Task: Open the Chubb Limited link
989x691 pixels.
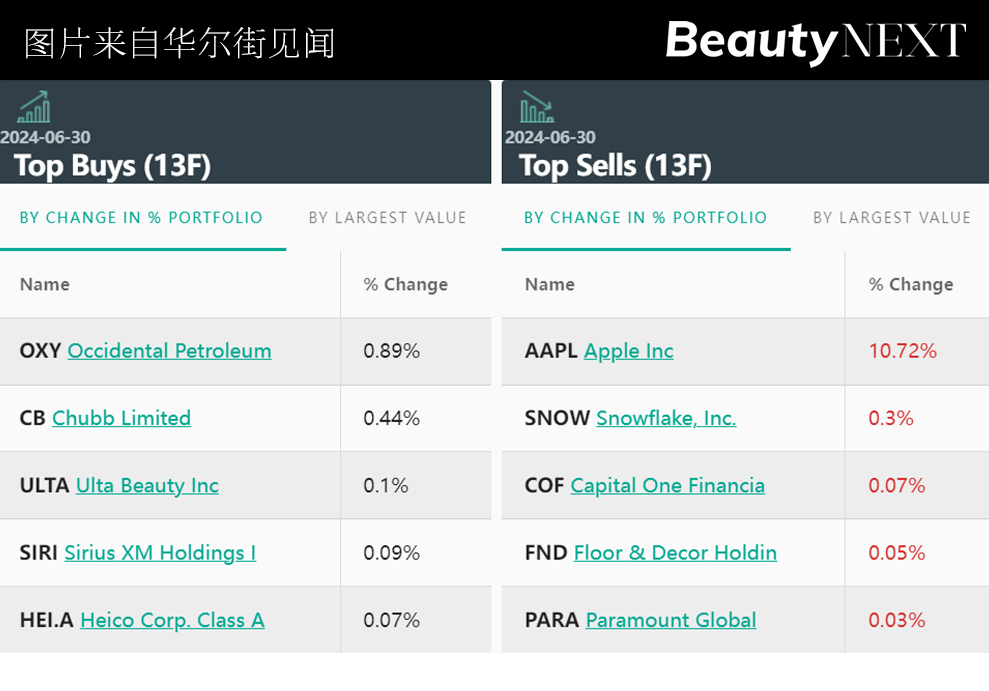Action: tap(121, 418)
